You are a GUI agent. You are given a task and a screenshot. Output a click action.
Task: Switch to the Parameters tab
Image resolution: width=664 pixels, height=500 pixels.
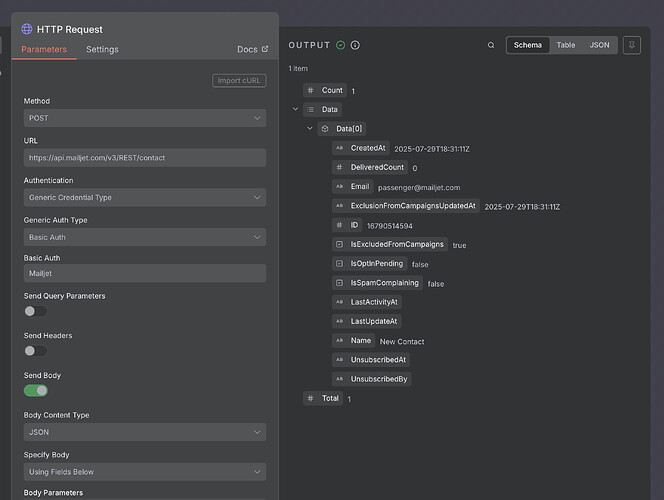[x=44, y=50]
